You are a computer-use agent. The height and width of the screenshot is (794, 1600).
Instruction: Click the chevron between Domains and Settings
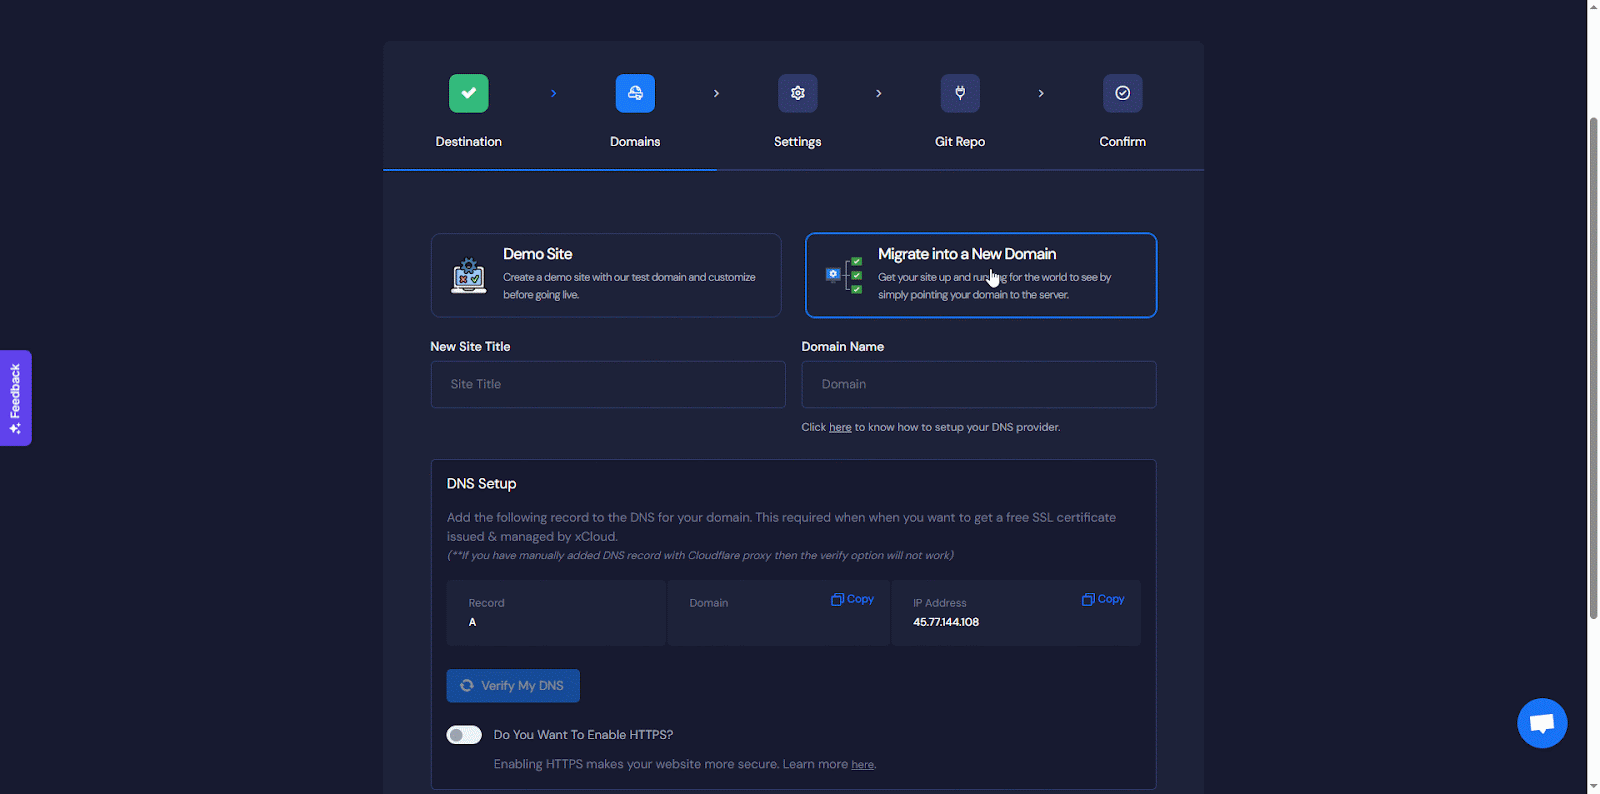716,93
